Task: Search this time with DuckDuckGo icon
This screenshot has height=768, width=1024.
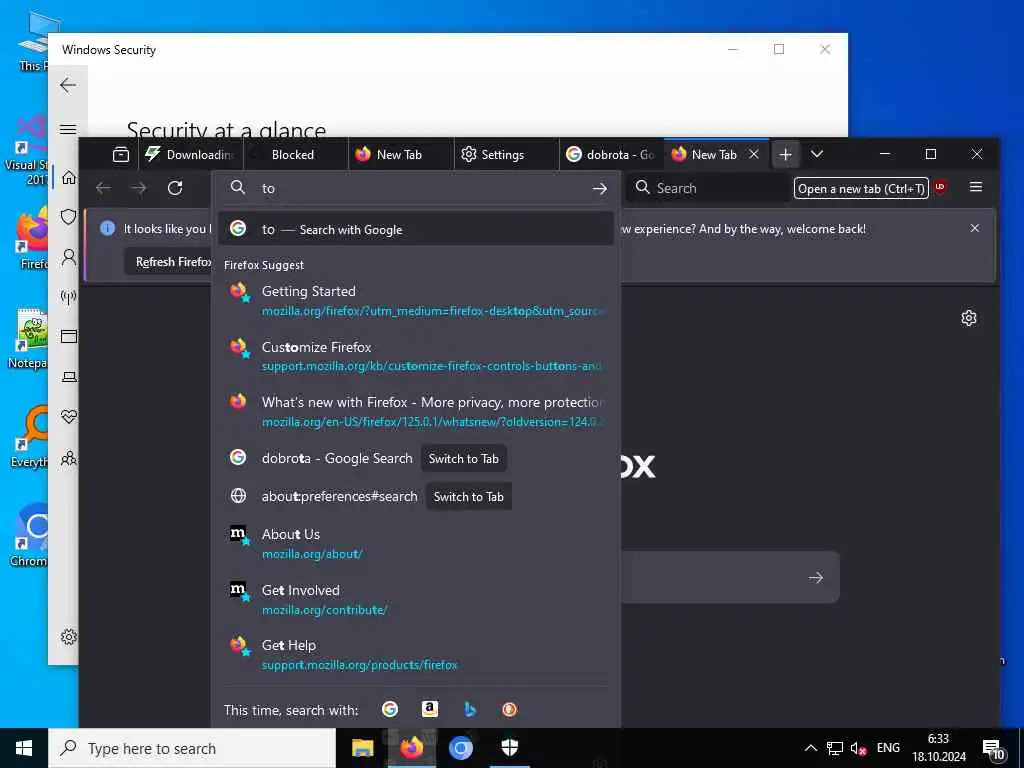Action: (x=509, y=709)
